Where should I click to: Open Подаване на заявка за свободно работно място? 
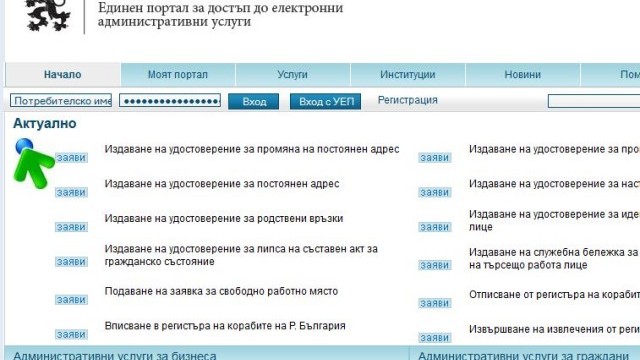221,291
